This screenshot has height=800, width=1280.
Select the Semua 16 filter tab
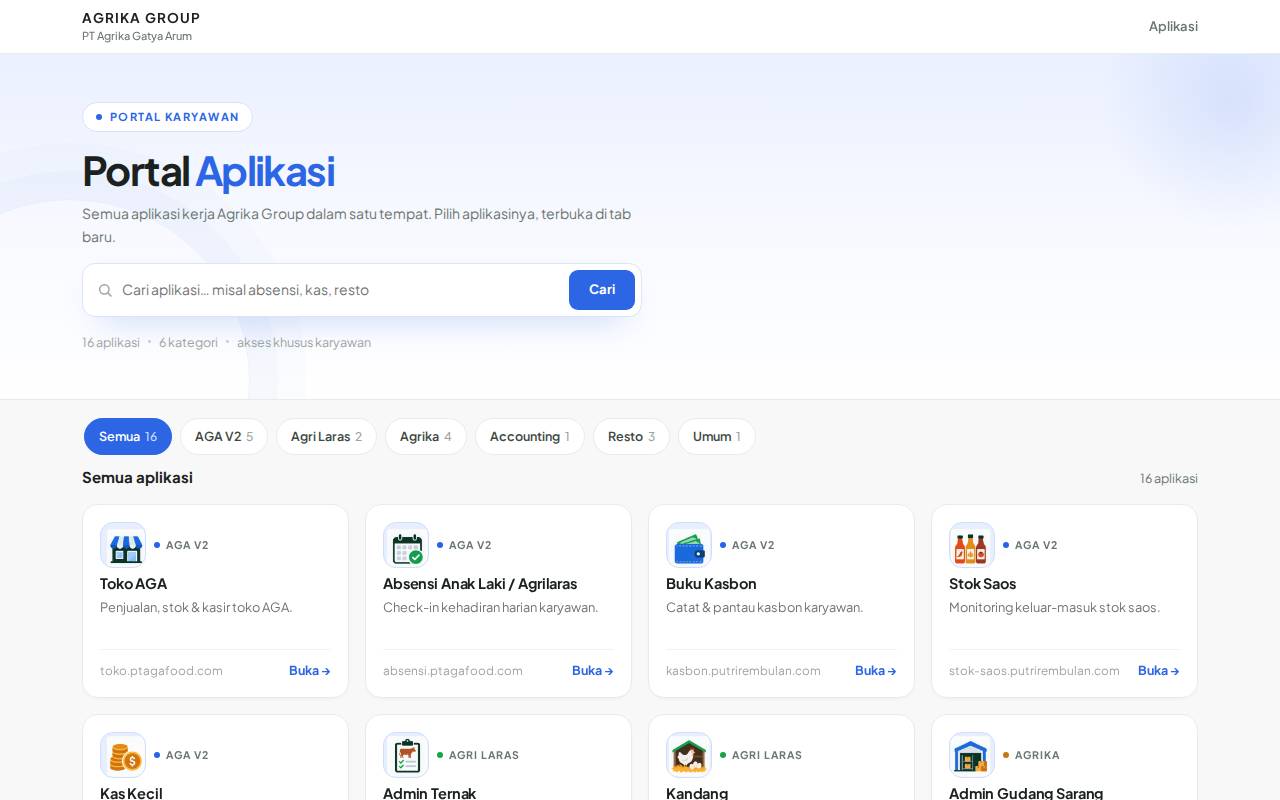coord(128,437)
